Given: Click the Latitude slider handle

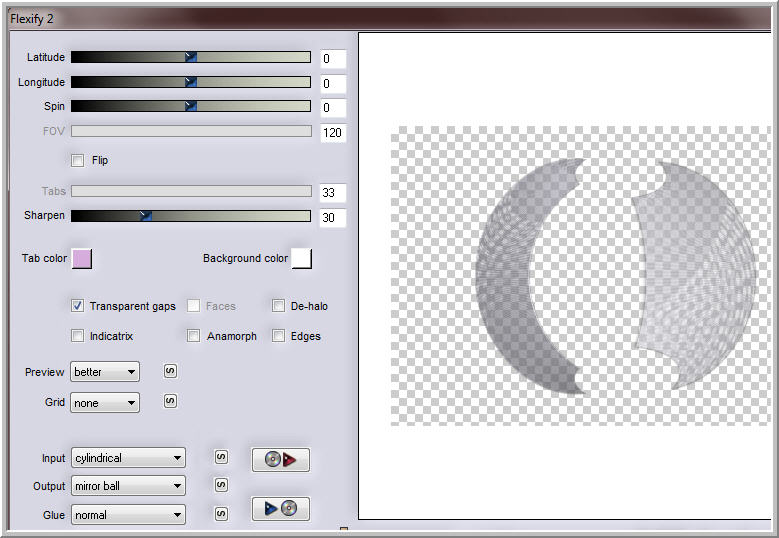Looking at the screenshot, I should pos(191,57).
